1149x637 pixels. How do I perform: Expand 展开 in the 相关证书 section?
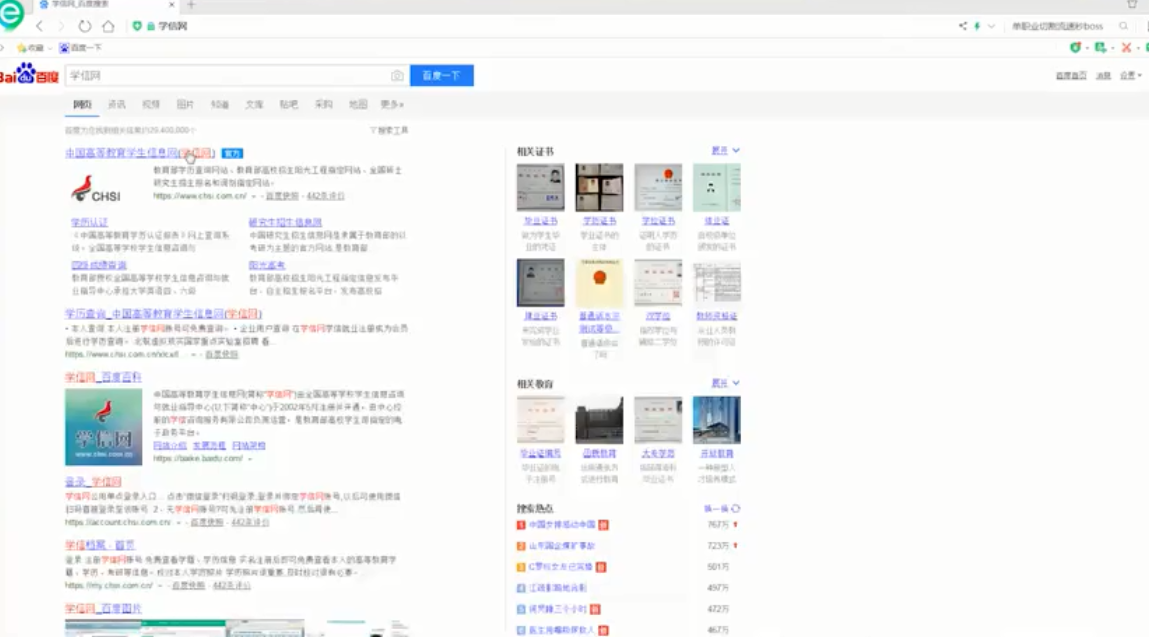[725, 150]
